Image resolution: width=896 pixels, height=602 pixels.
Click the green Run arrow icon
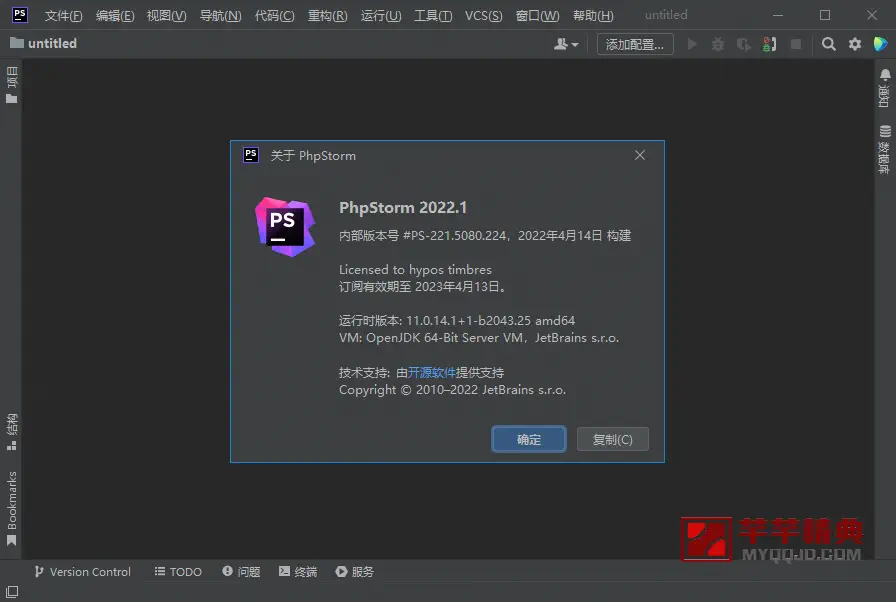coord(692,44)
